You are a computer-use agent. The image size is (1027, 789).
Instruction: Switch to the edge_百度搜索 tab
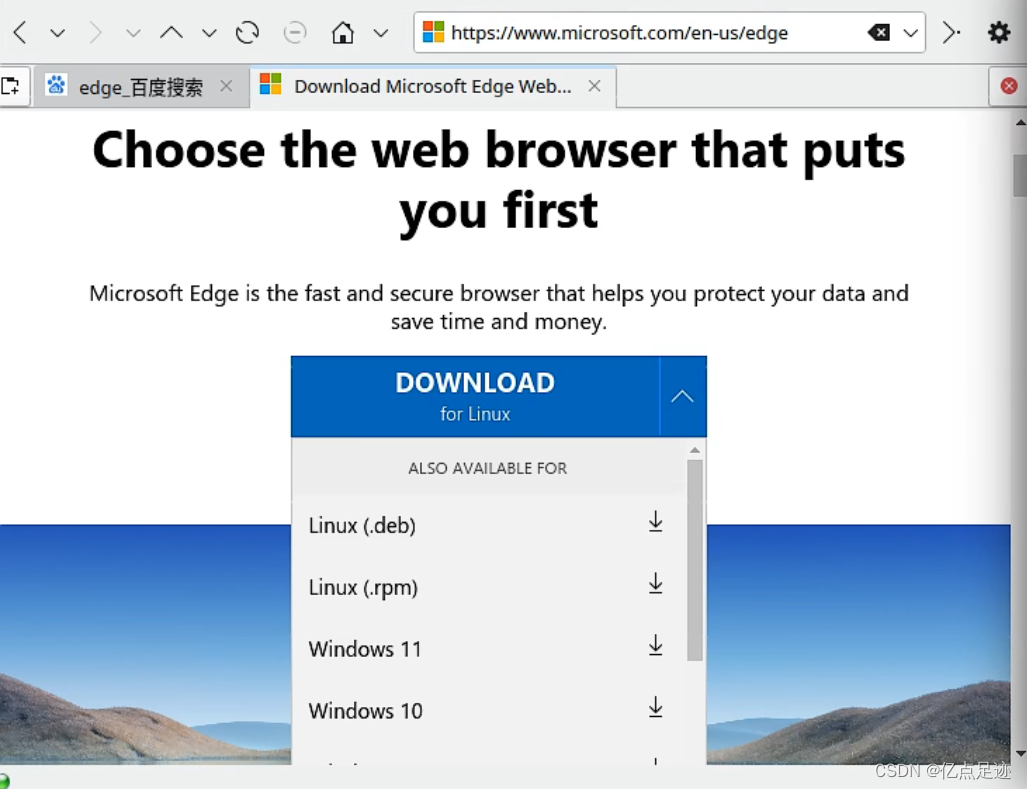(140, 86)
